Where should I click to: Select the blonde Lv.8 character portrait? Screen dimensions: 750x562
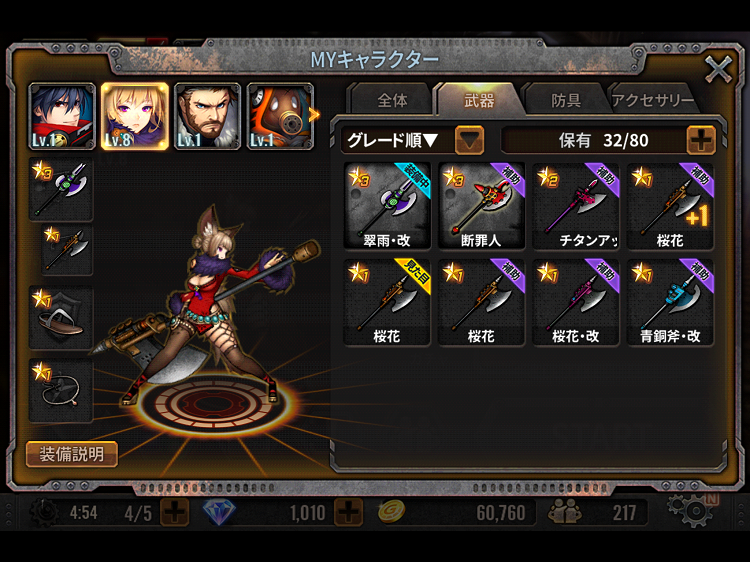(x=135, y=116)
